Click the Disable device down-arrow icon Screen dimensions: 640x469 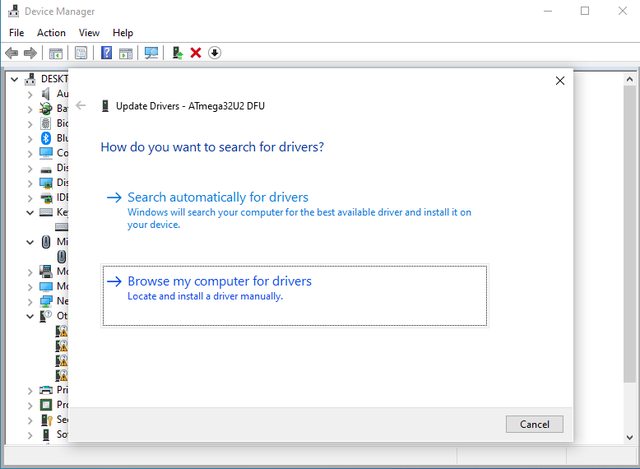(215, 53)
